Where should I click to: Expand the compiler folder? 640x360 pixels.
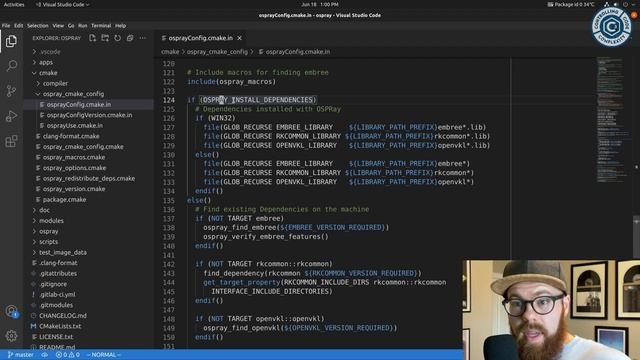(89, 83)
